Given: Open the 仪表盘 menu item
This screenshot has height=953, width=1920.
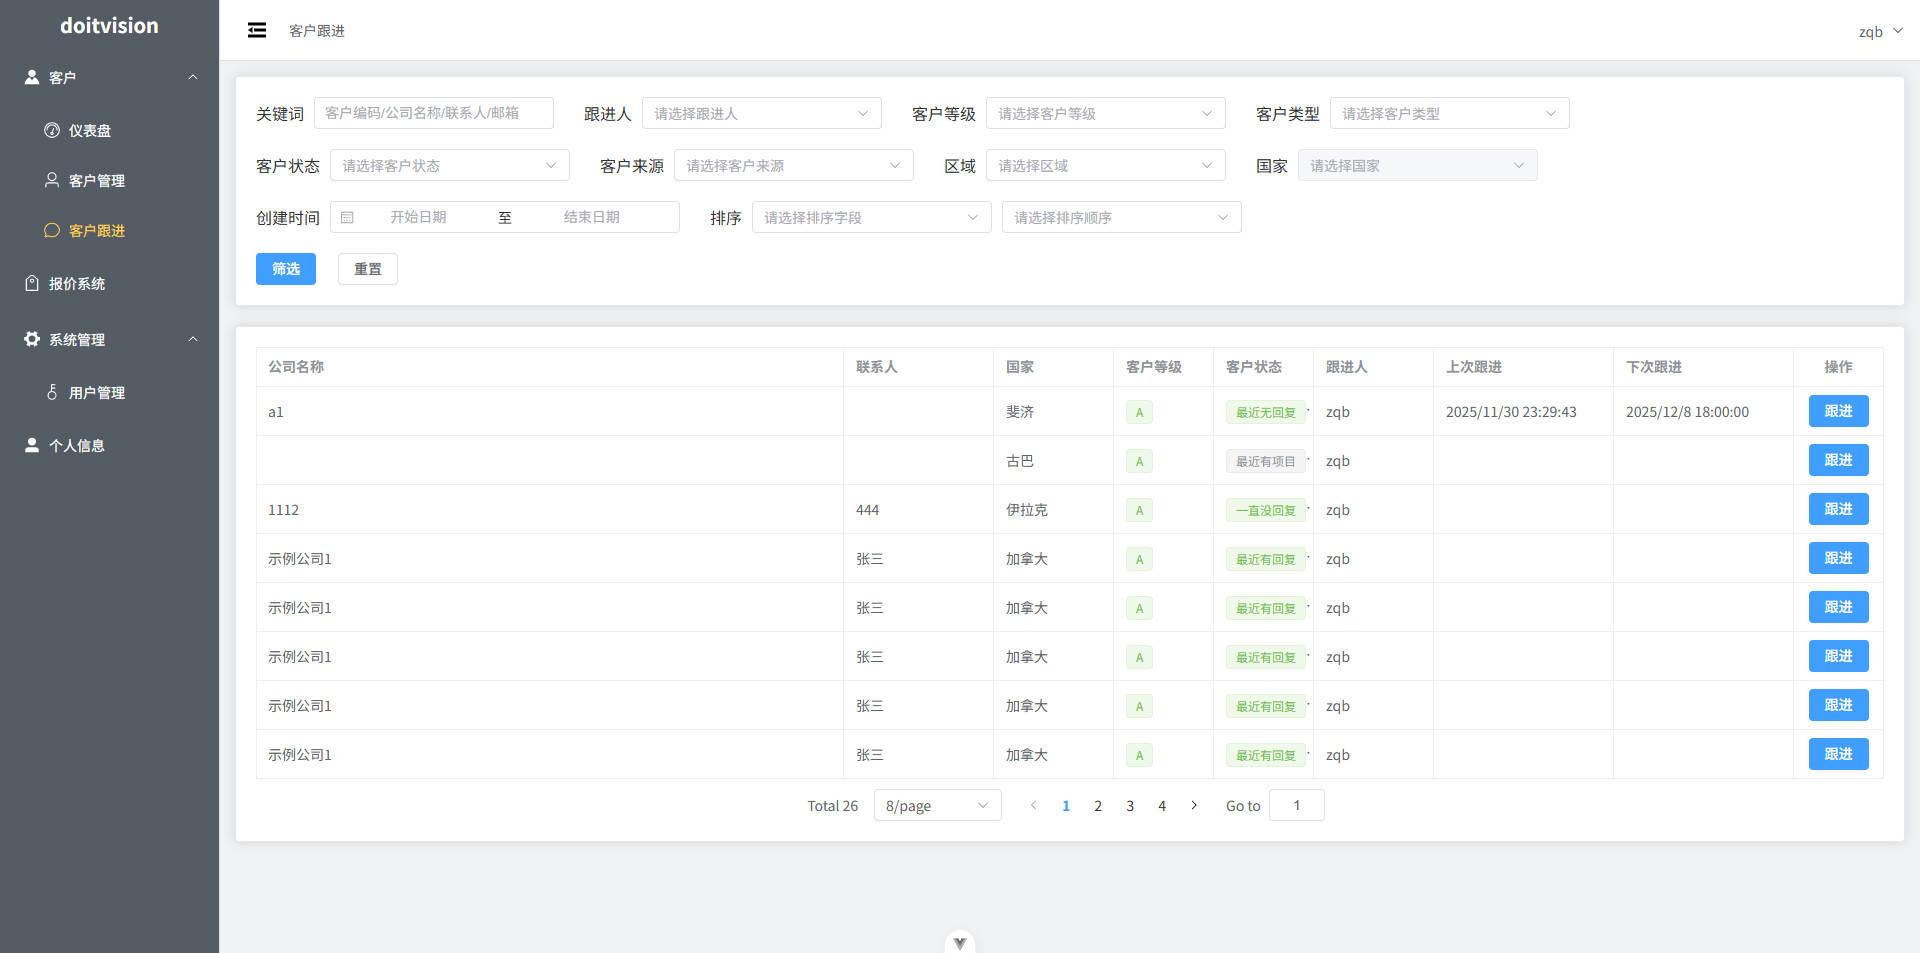Looking at the screenshot, I should point(109,130).
